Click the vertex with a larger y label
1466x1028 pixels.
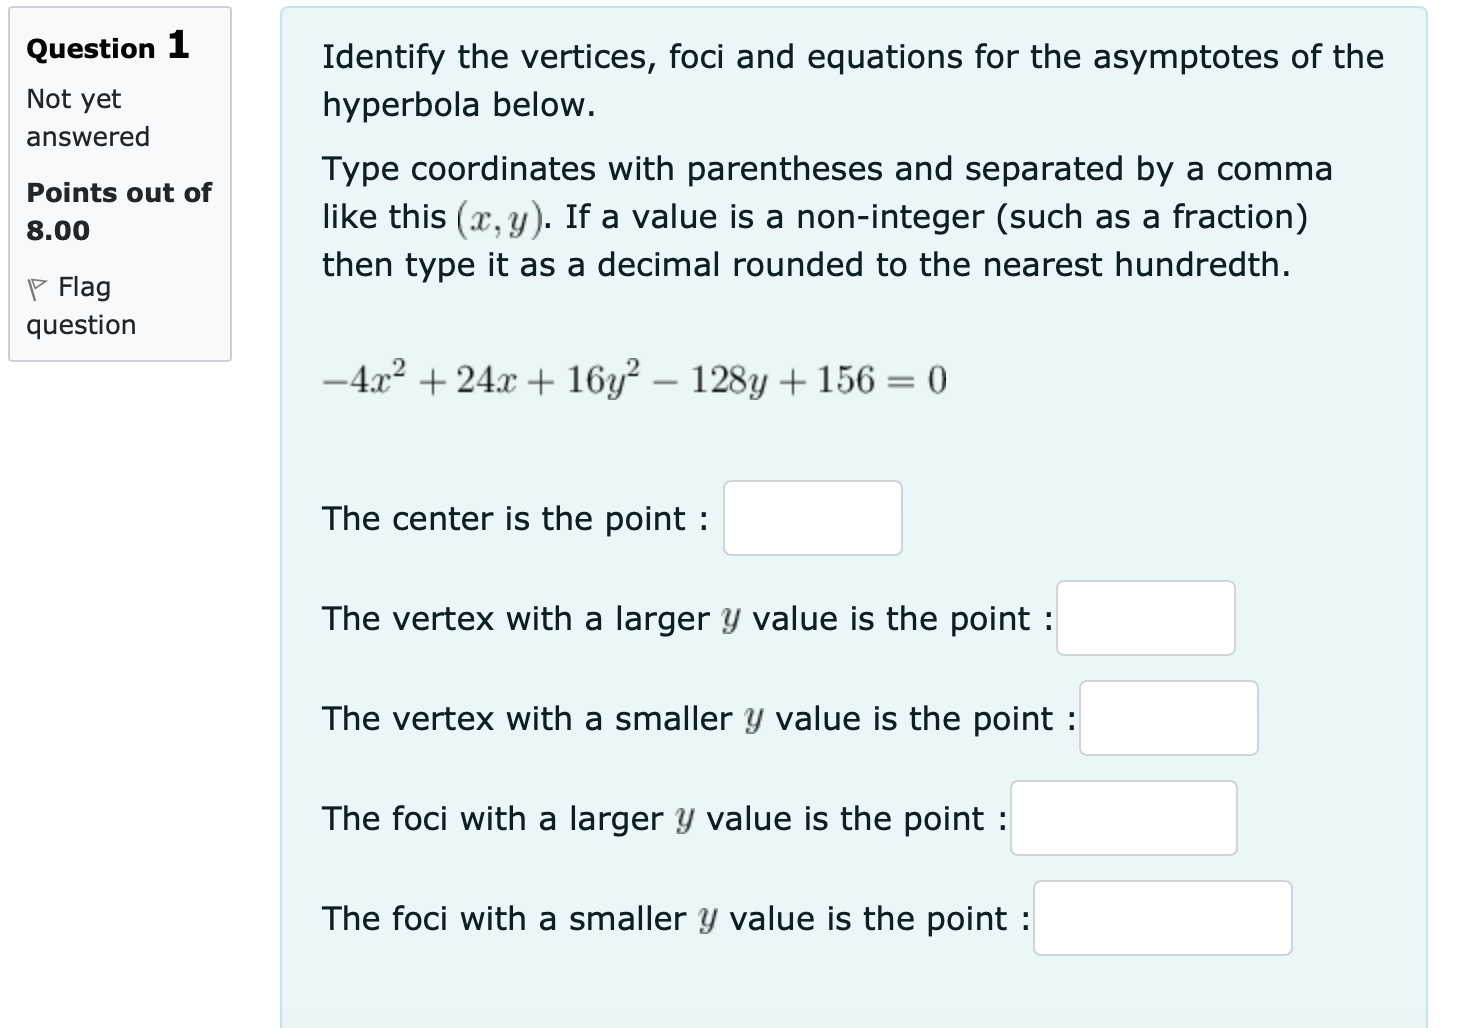coord(683,618)
